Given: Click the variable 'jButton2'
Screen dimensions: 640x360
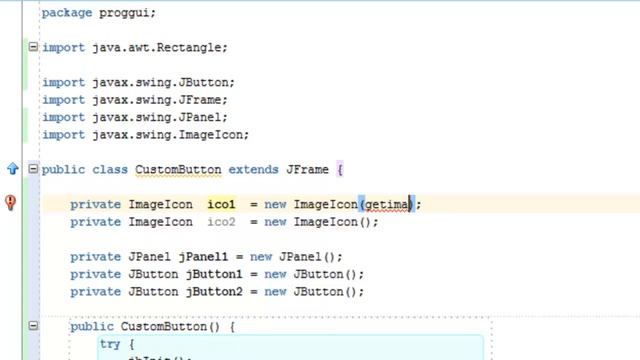Looking at the screenshot, I should click(x=214, y=292).
